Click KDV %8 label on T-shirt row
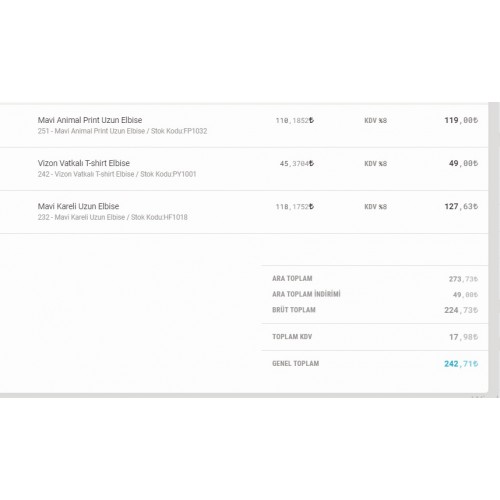 point(375,164)
